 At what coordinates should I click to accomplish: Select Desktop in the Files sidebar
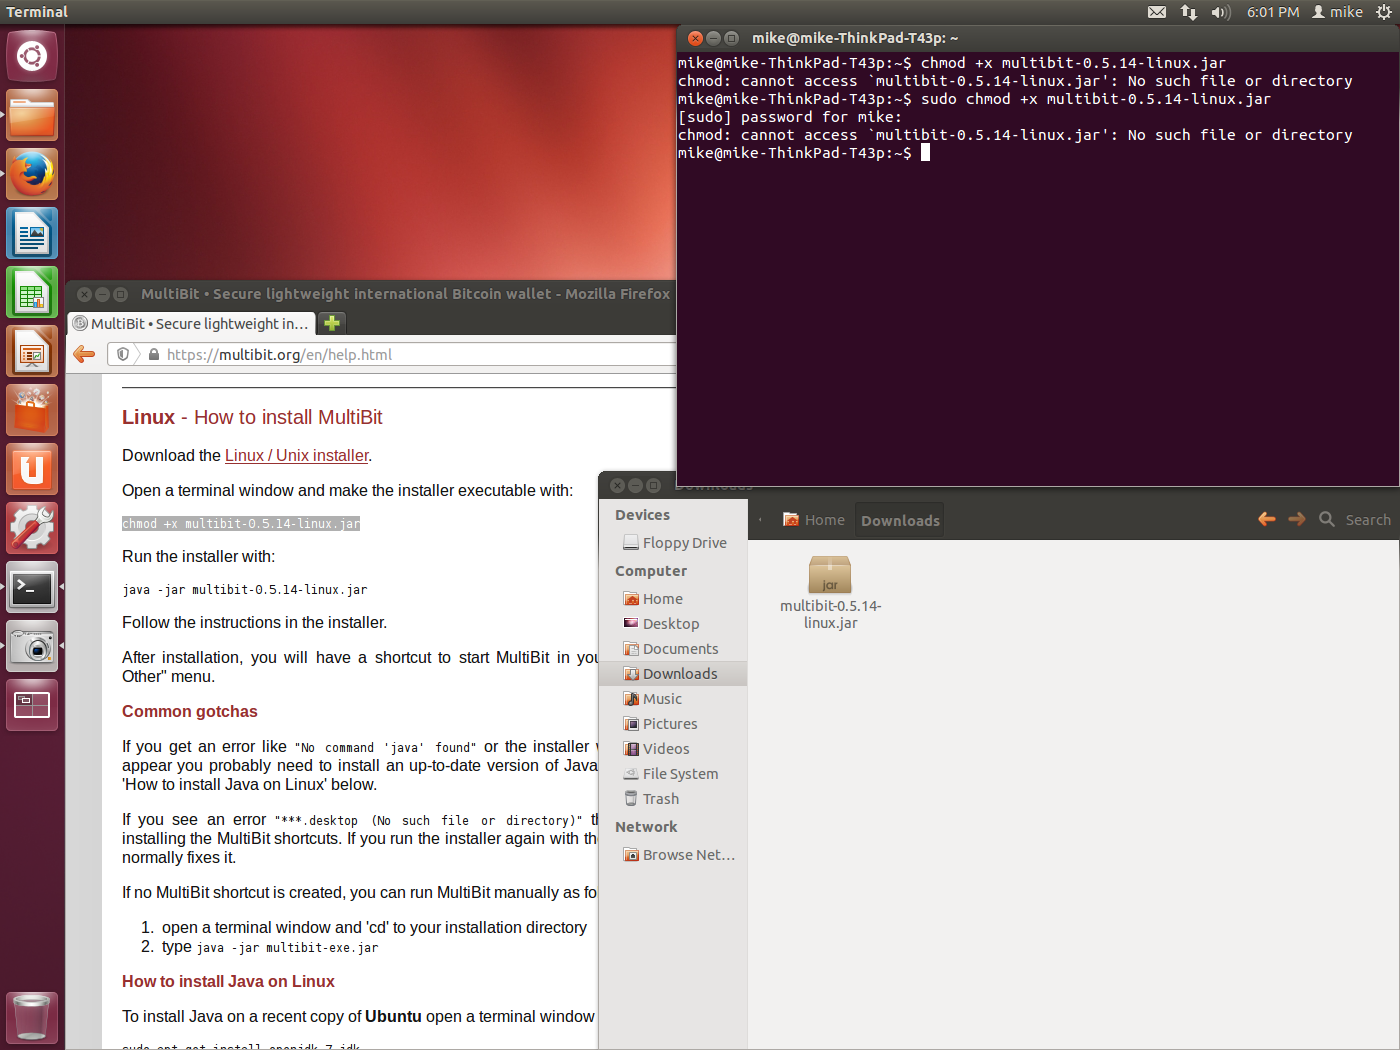673,623
